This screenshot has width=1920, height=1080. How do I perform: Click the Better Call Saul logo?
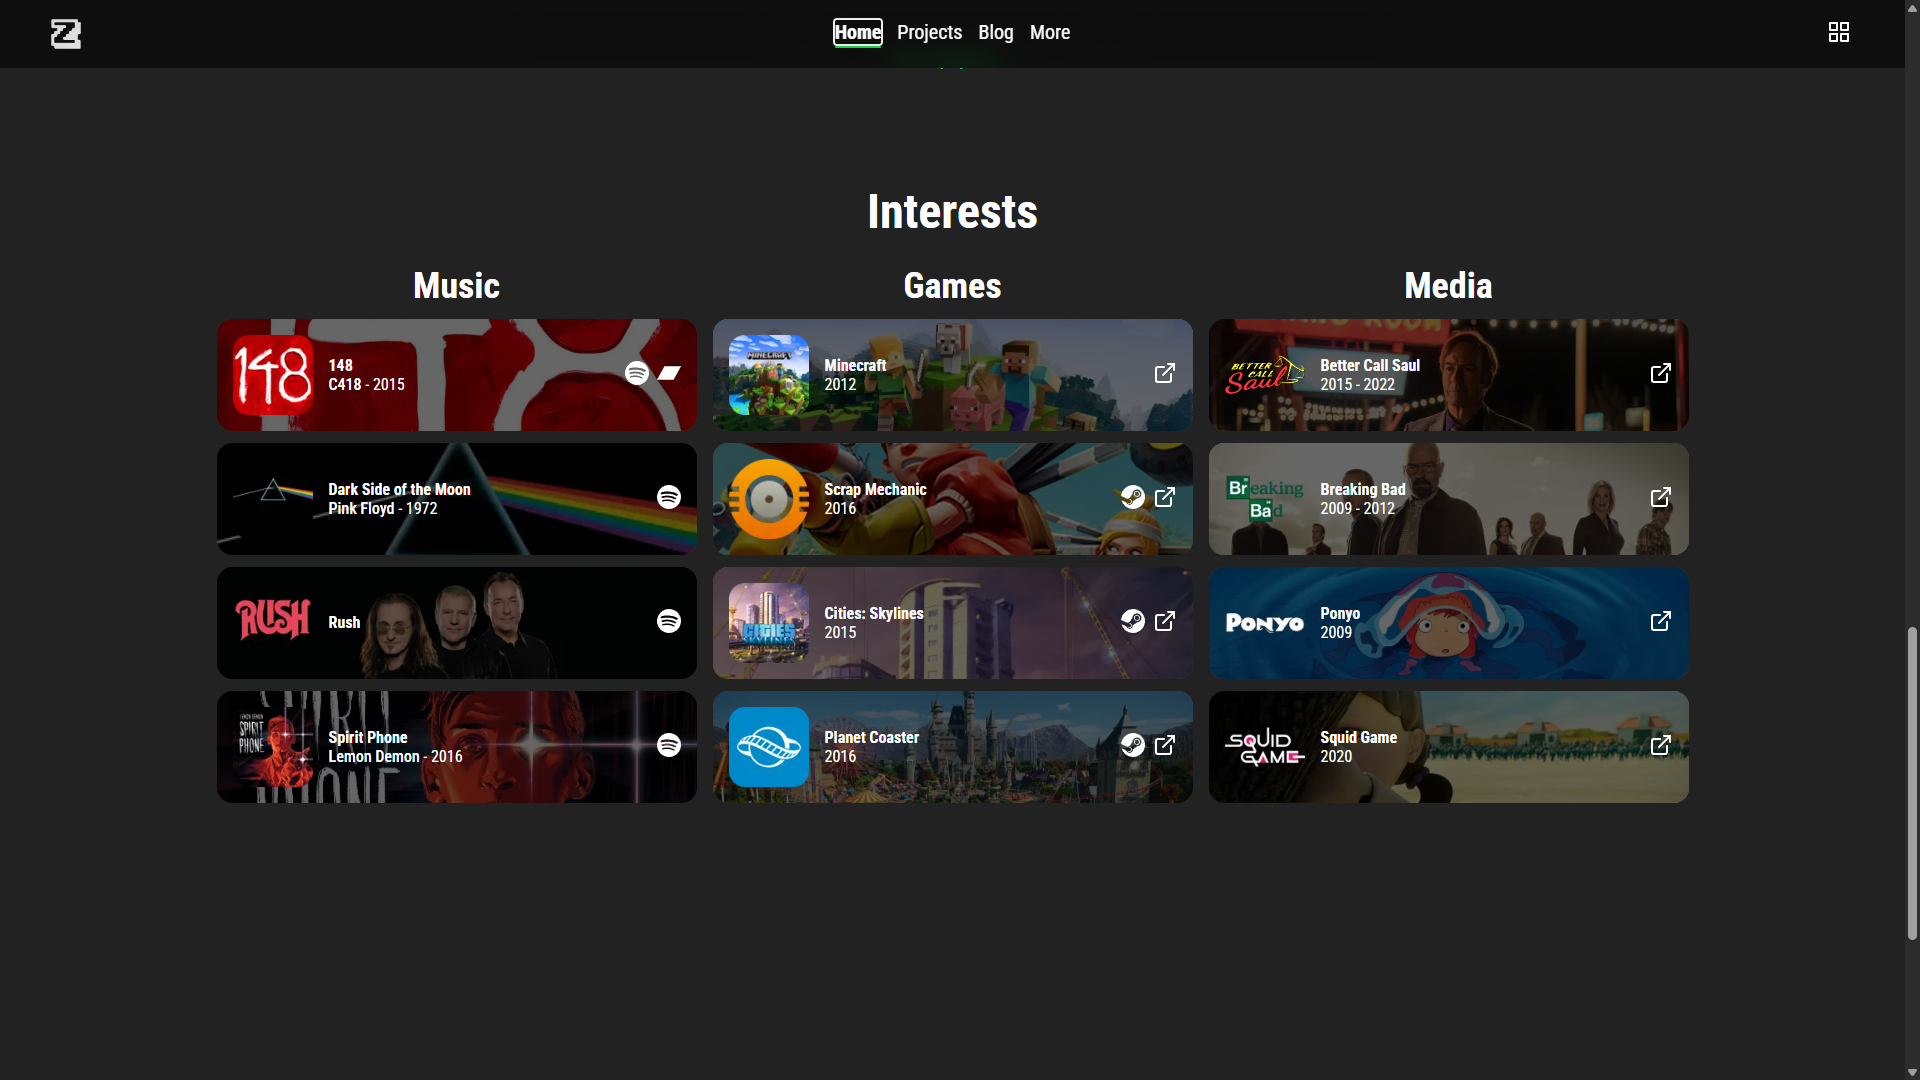(1265, 375)
